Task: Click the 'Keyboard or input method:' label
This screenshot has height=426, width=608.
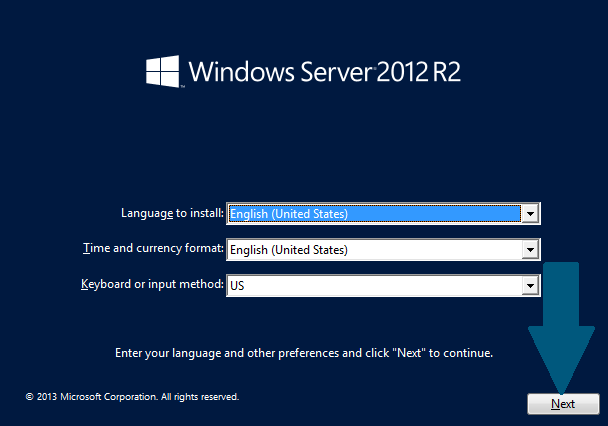Action: pyautogui.click(x=152, y=284)
